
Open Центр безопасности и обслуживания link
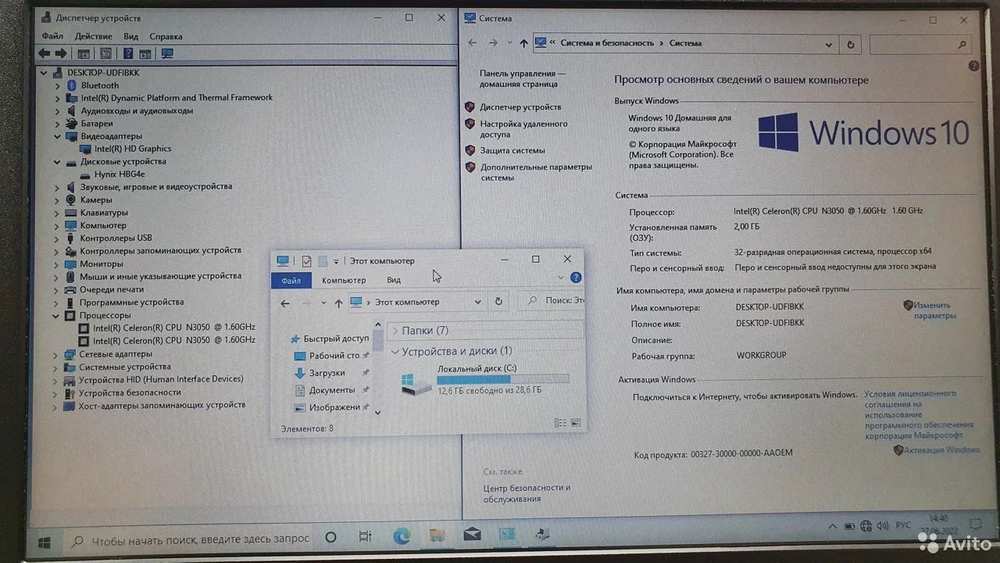coord(526,493)
